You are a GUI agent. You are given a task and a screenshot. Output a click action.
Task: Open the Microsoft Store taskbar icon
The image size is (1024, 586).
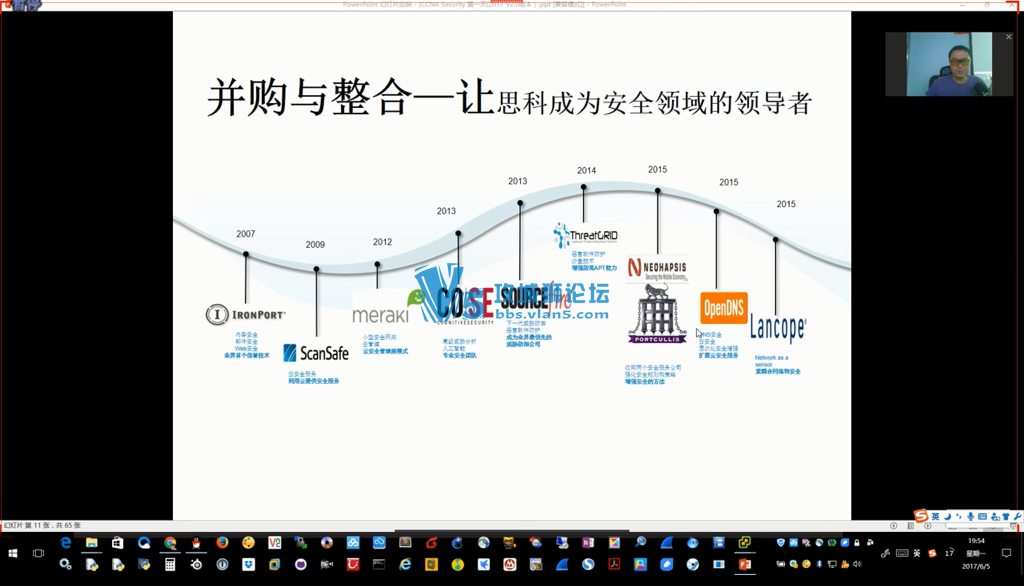pos(118,543)
